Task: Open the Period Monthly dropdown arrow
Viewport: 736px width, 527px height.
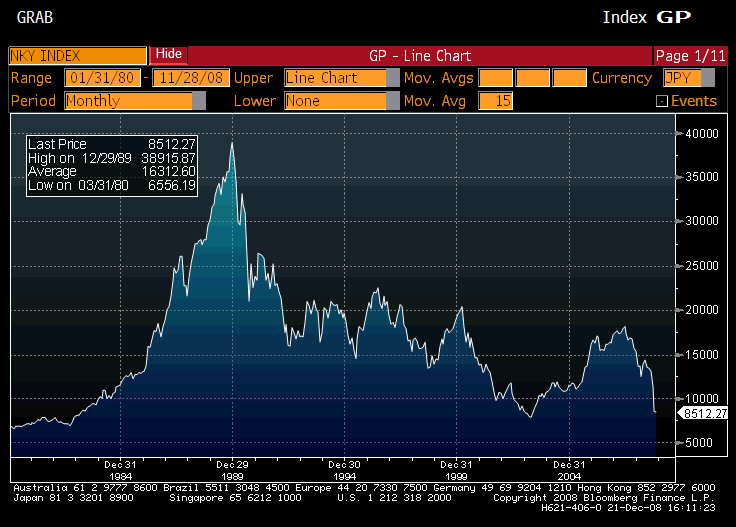Action: pyautogui.click(x=199, y=101)
